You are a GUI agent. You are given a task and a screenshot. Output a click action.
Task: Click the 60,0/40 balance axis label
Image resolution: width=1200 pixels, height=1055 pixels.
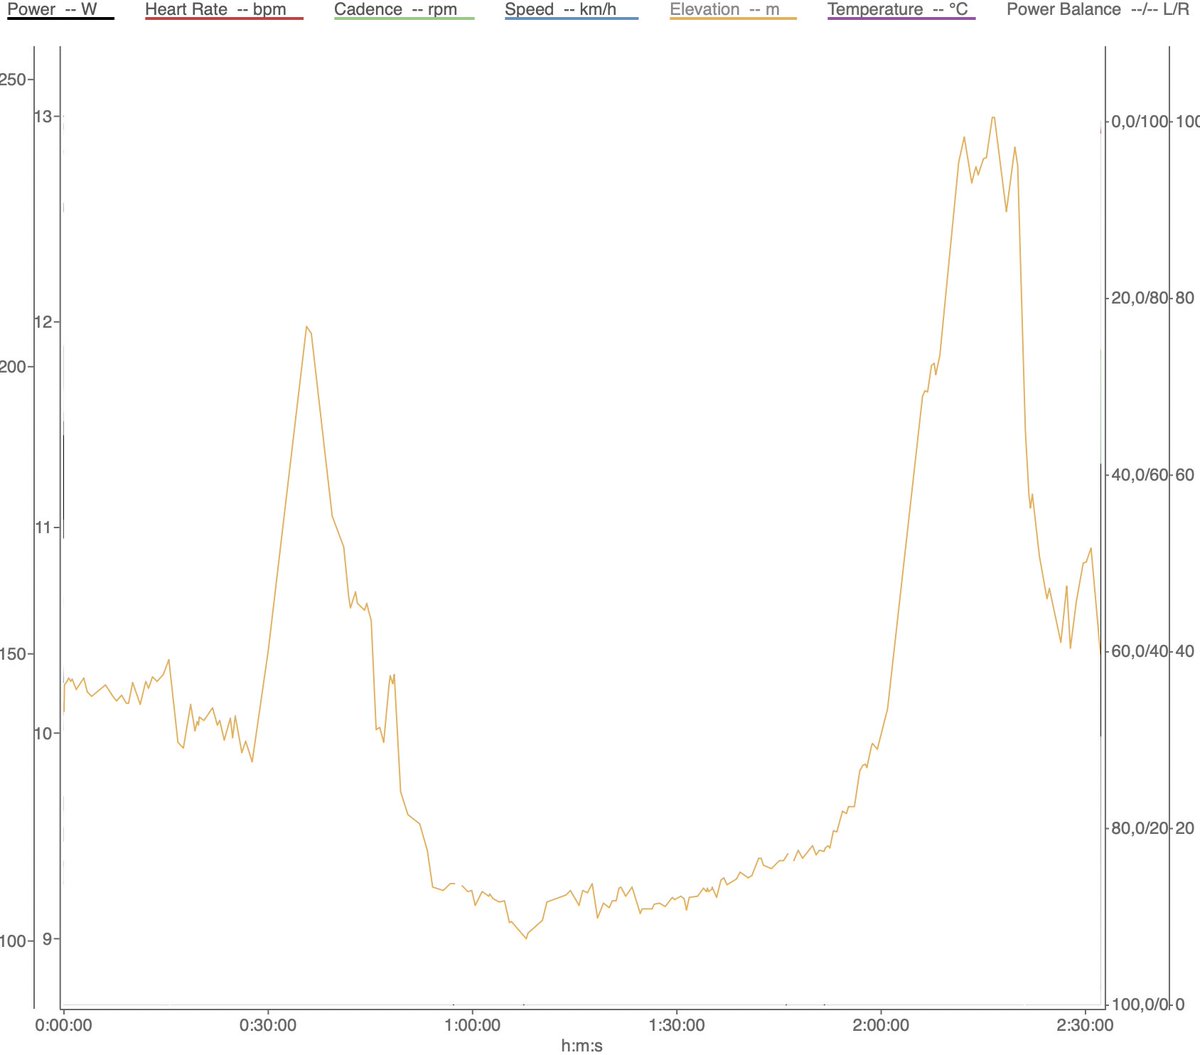(x=1140, y=651)
